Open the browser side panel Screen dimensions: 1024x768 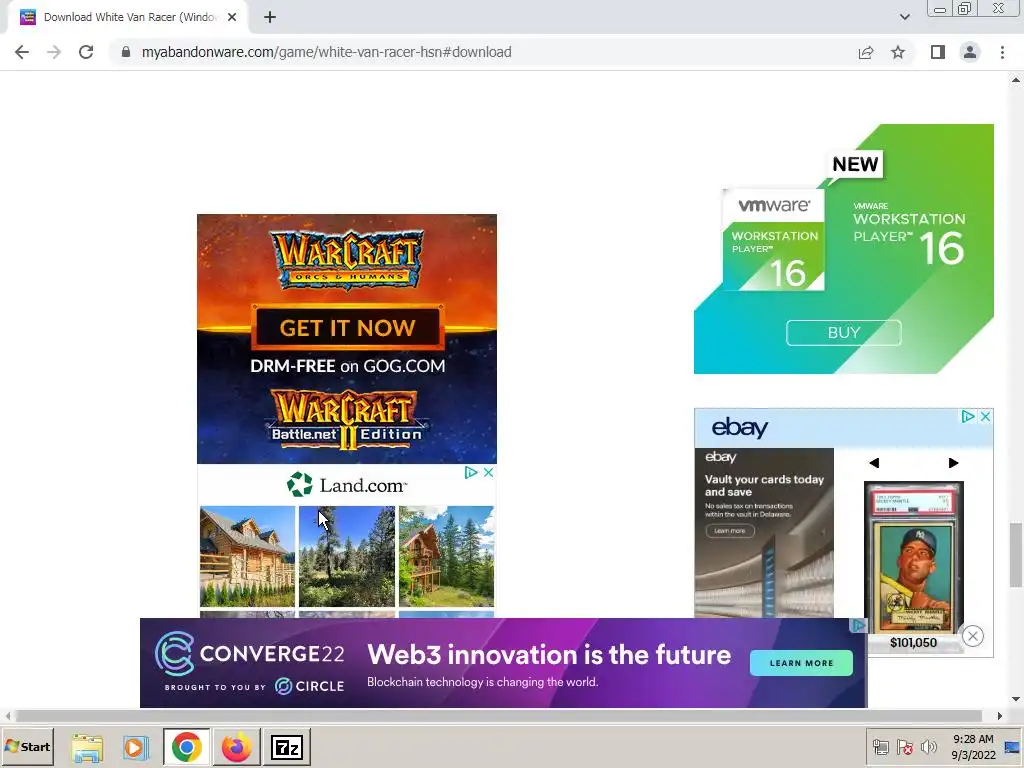(x=938, y=52)
